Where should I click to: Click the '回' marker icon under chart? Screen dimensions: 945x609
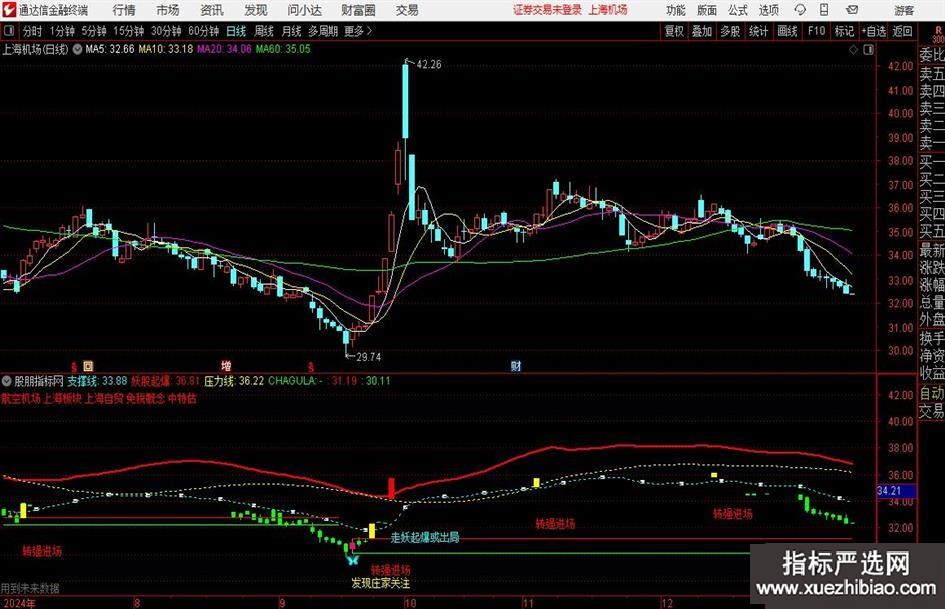click(88, 365)
